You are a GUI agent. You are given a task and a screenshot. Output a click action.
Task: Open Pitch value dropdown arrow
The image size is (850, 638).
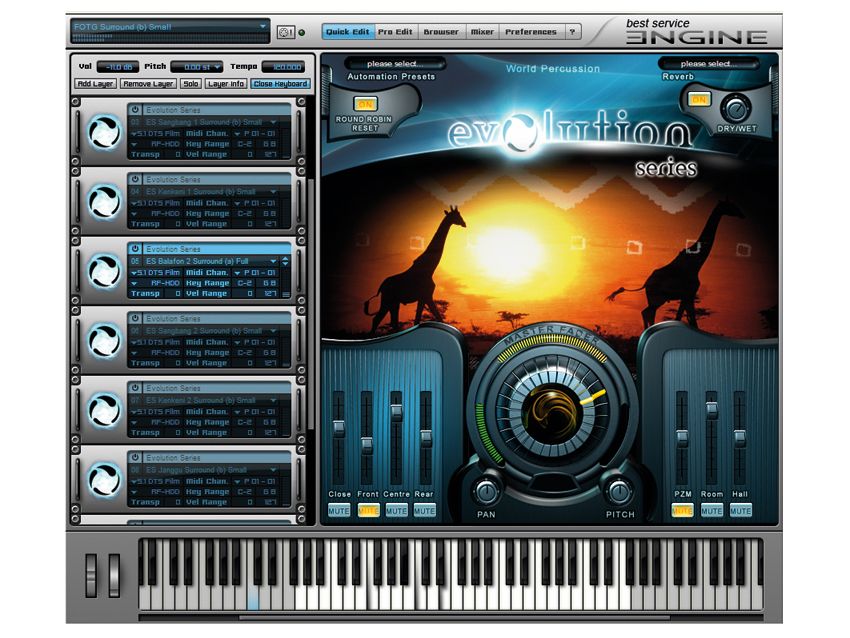217,67
